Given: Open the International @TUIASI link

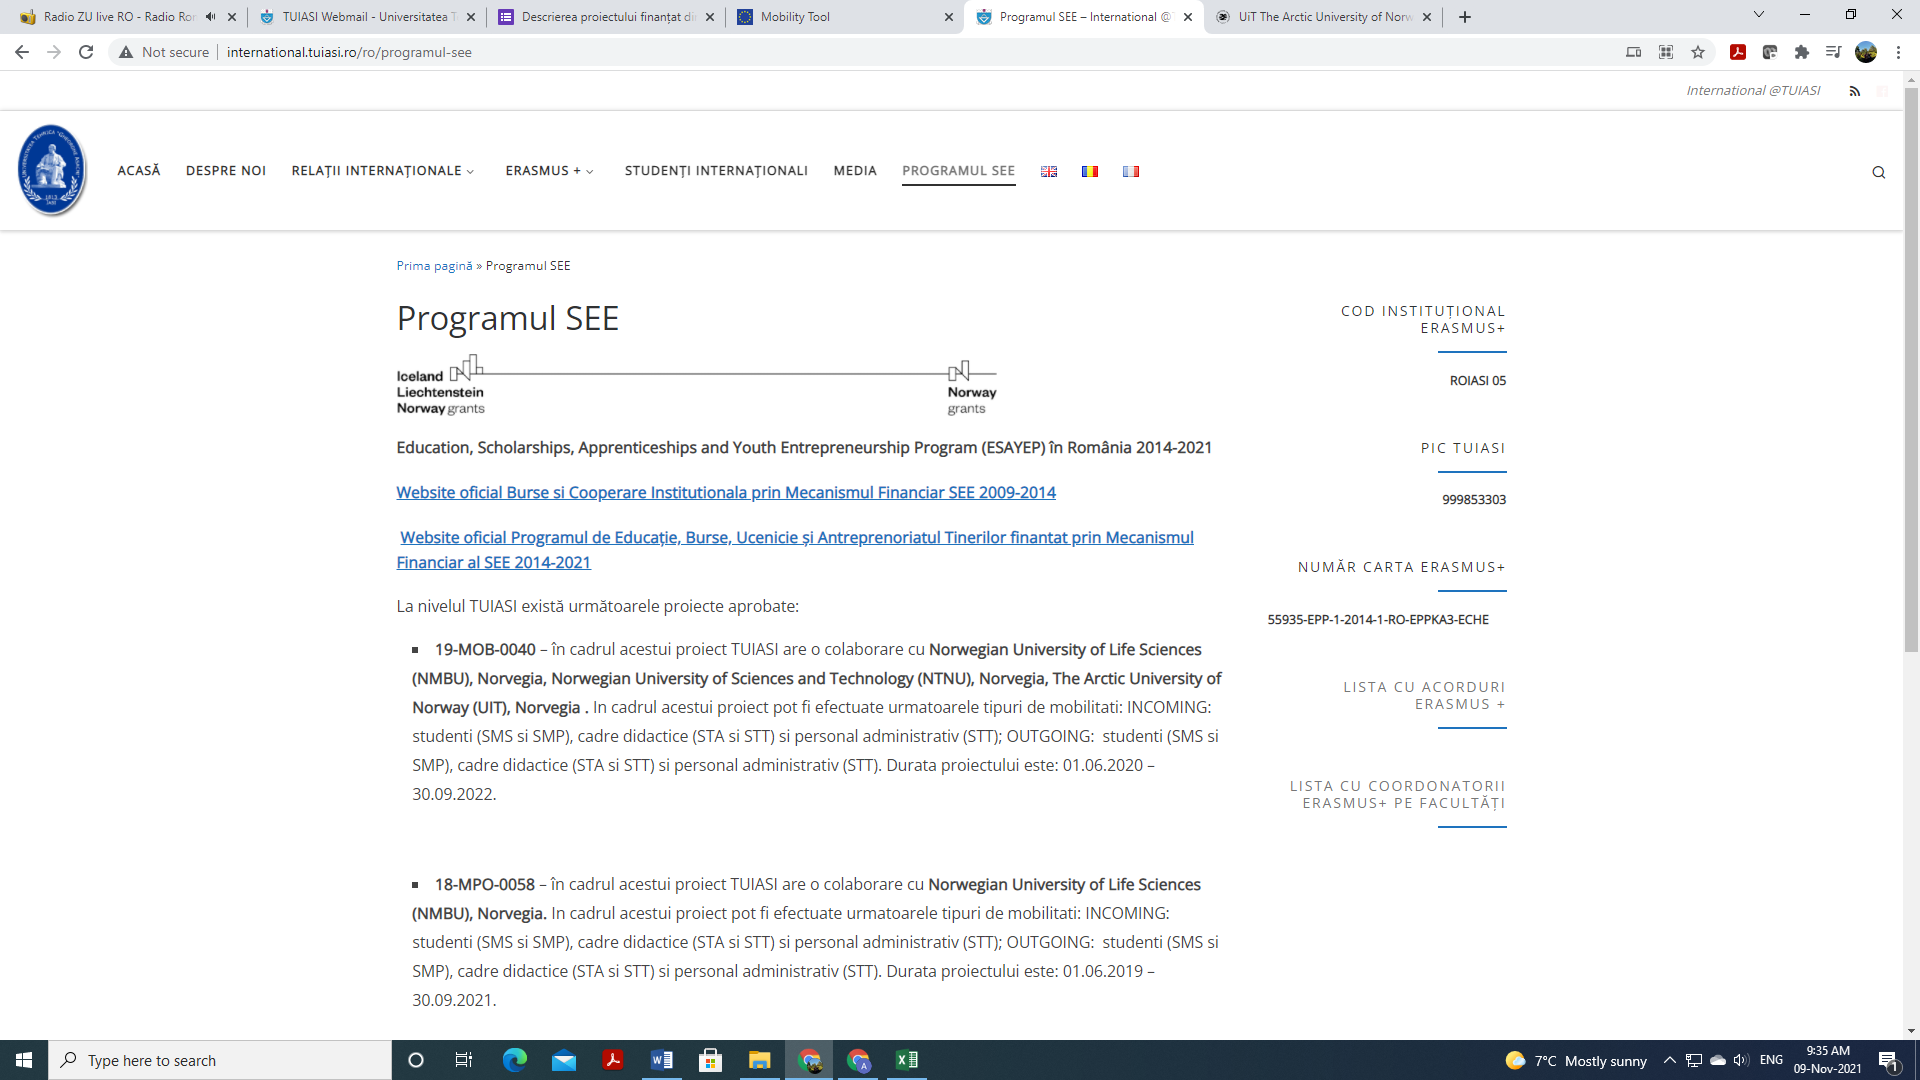Looking at the screenshot, I should (x=1753, y=91).
